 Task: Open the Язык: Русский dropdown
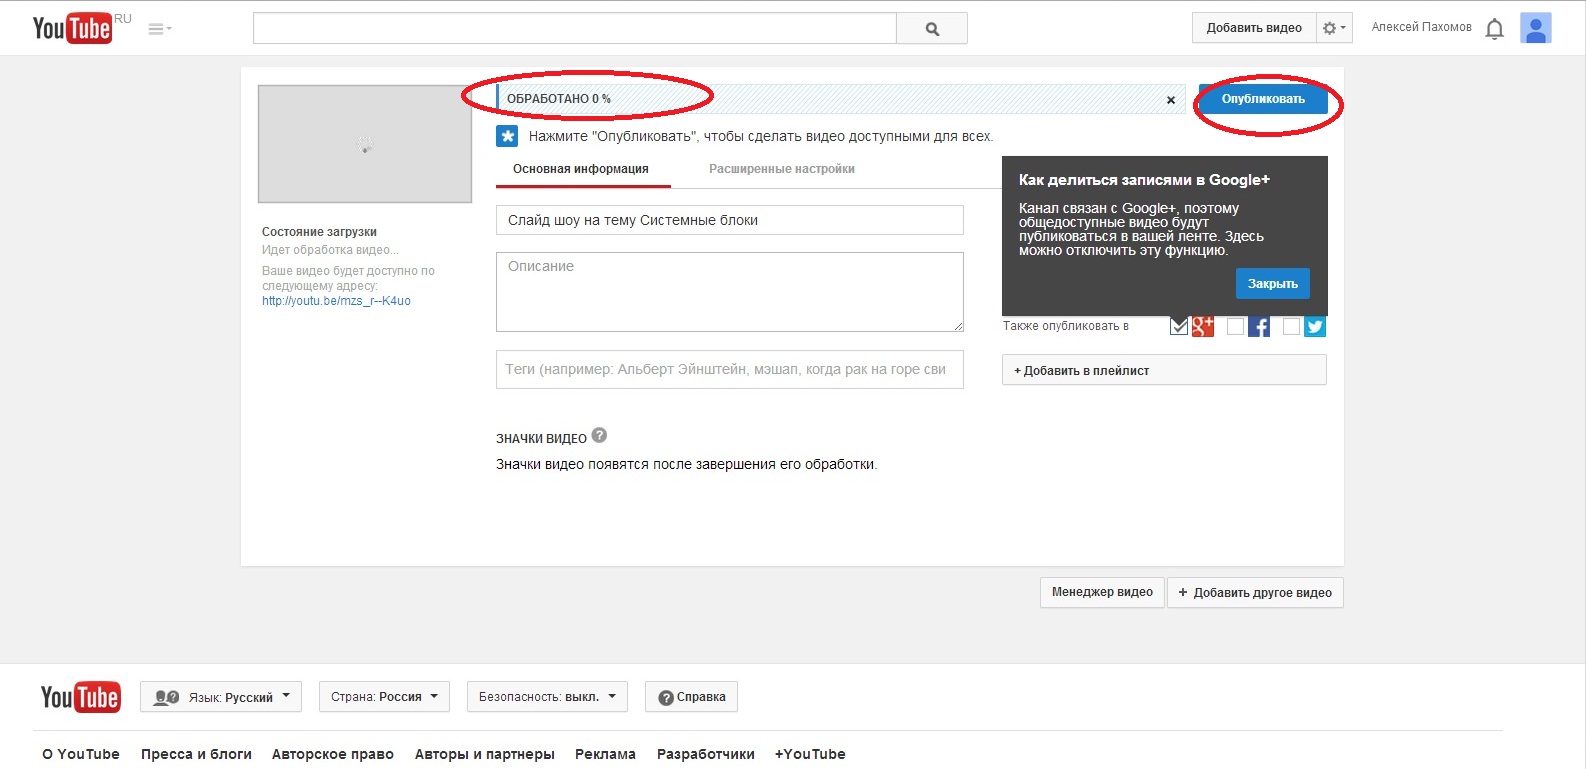coord(221,697)
